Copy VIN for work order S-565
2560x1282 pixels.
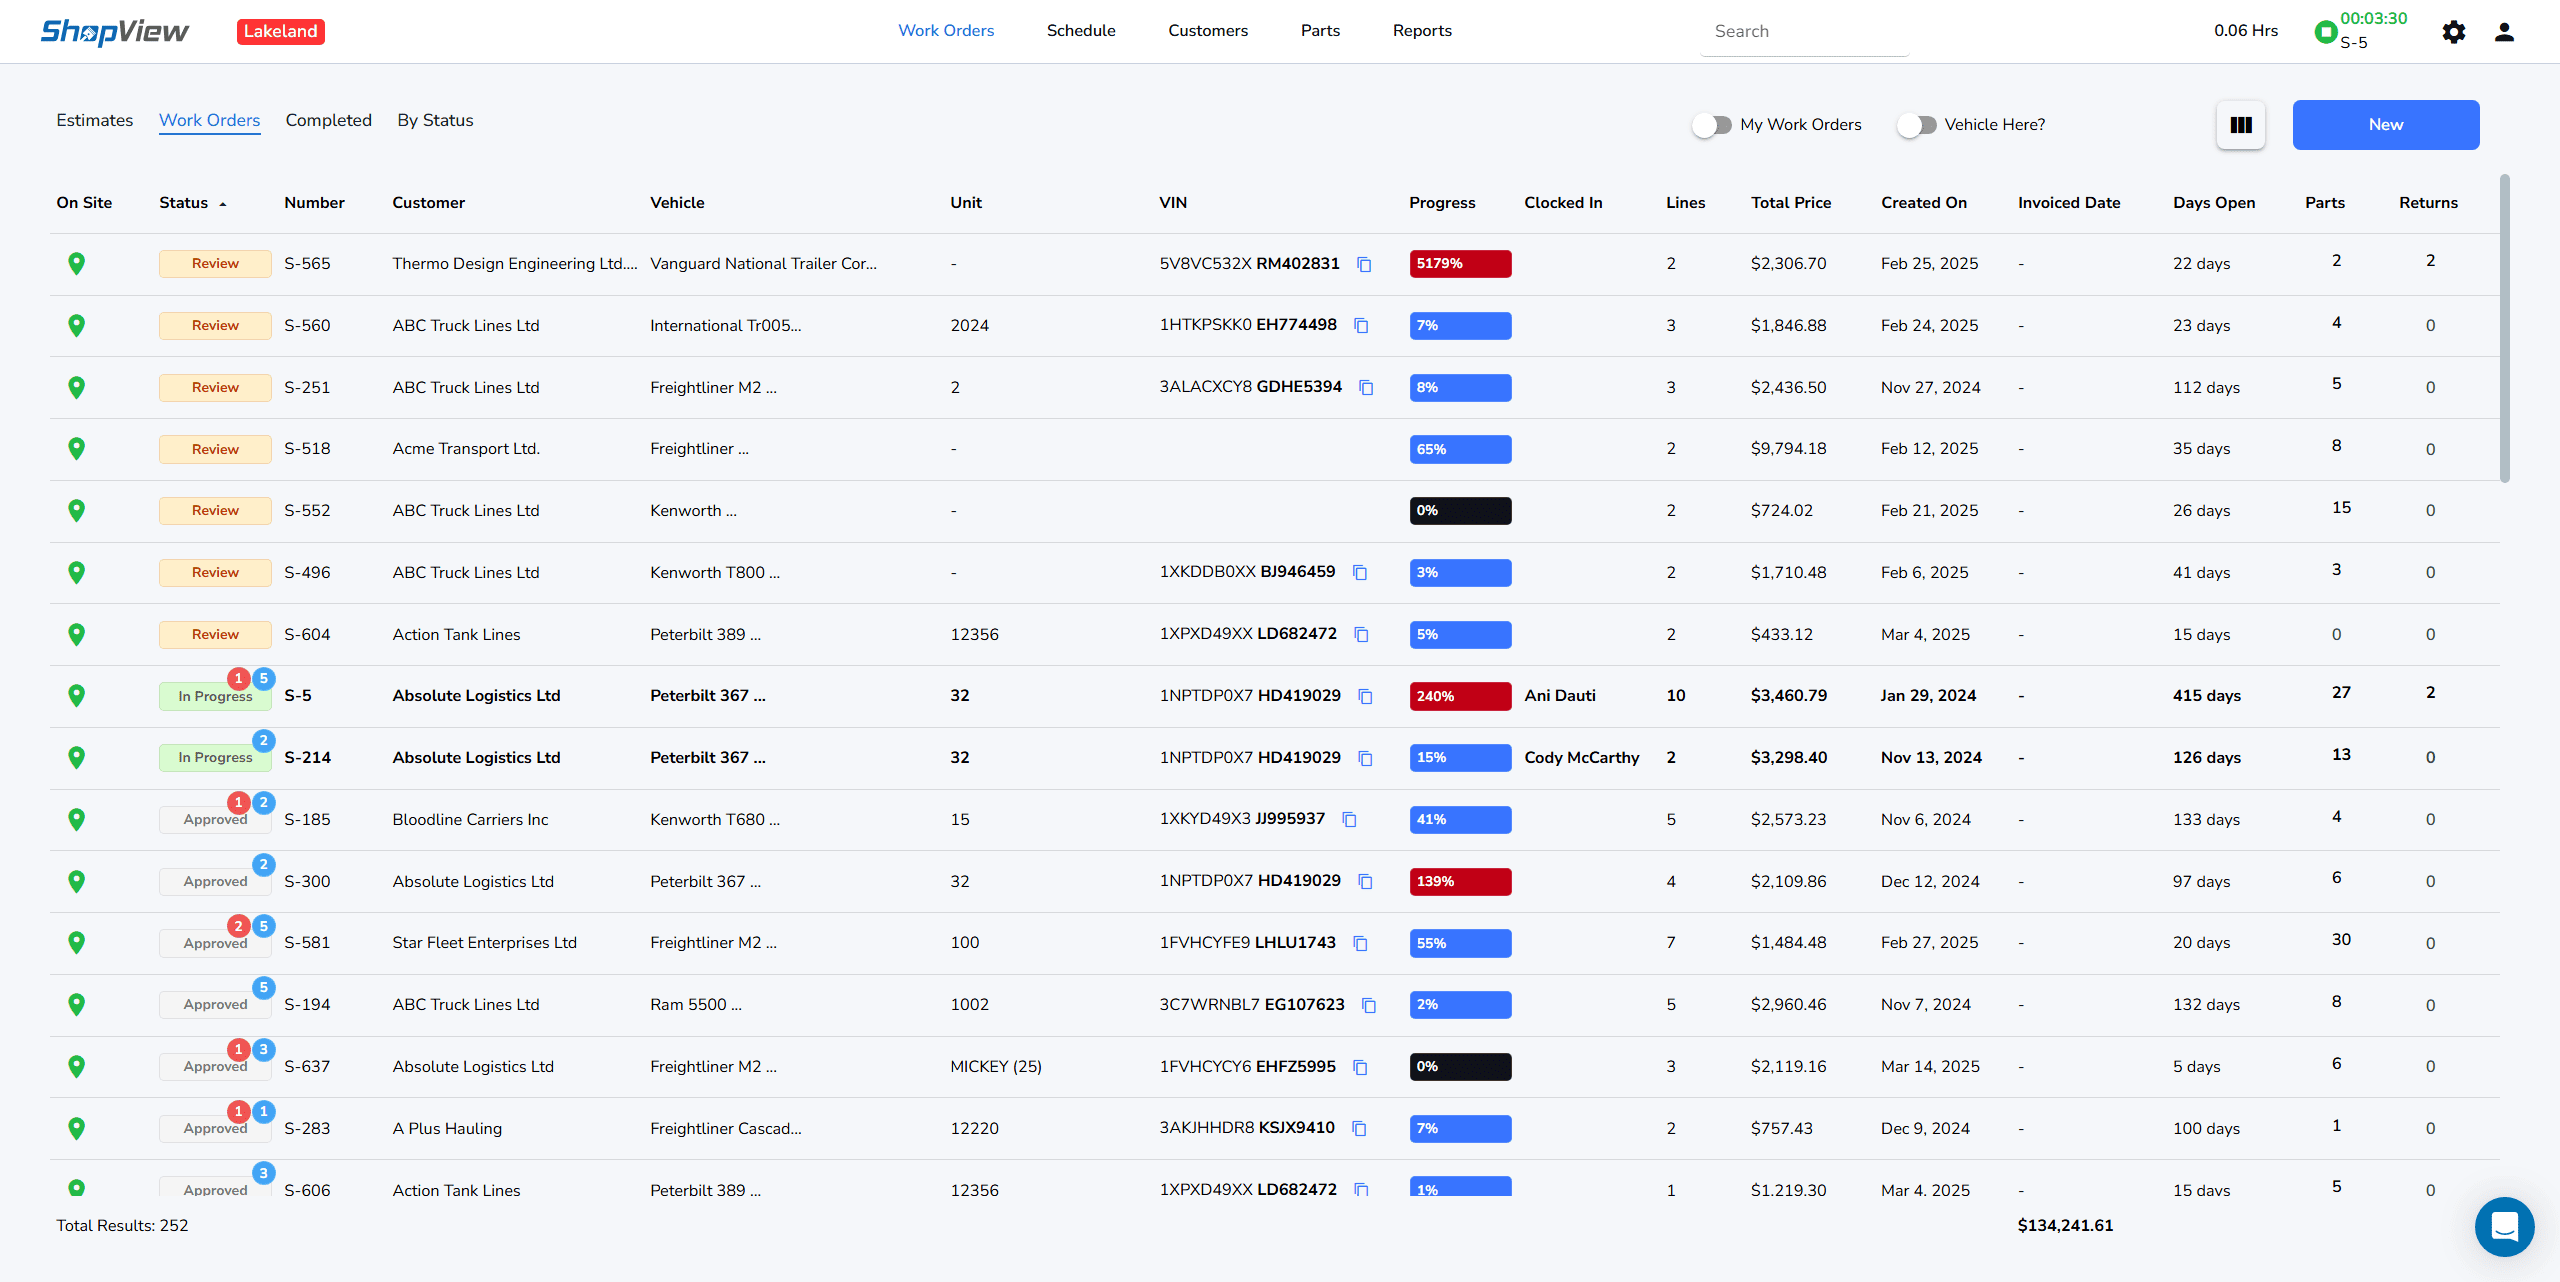(1364, 264)
